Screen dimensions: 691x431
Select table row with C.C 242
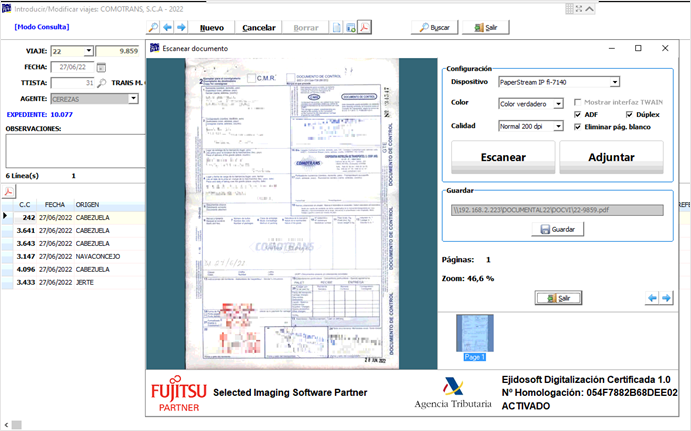[x=74, y=218]
